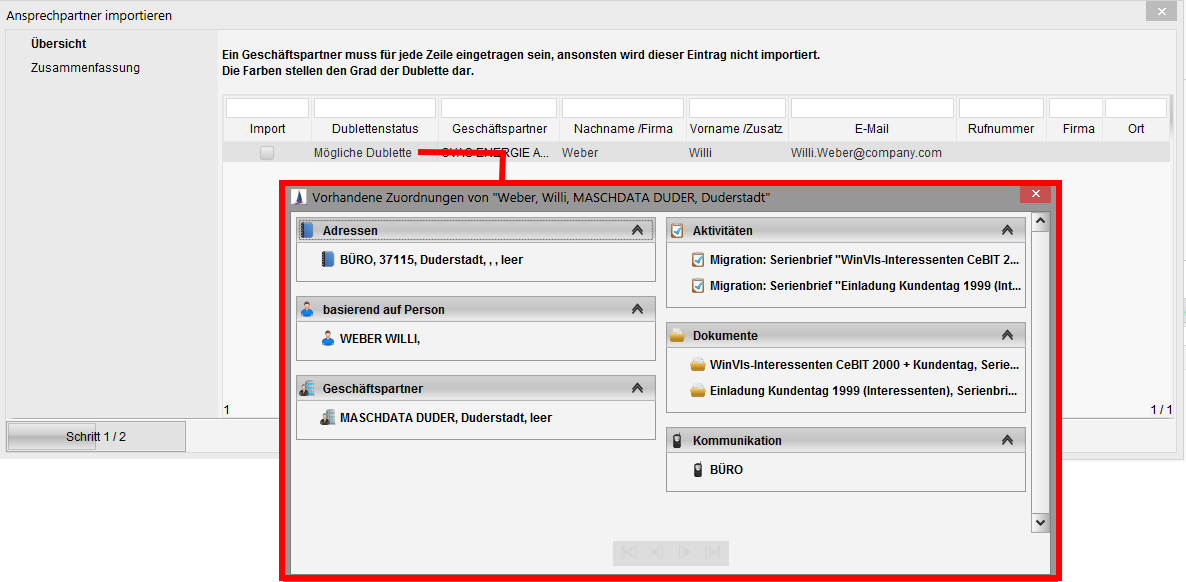Collapse the Kommunikation section
1186x582 pixels.
(x=1007, y=440)
